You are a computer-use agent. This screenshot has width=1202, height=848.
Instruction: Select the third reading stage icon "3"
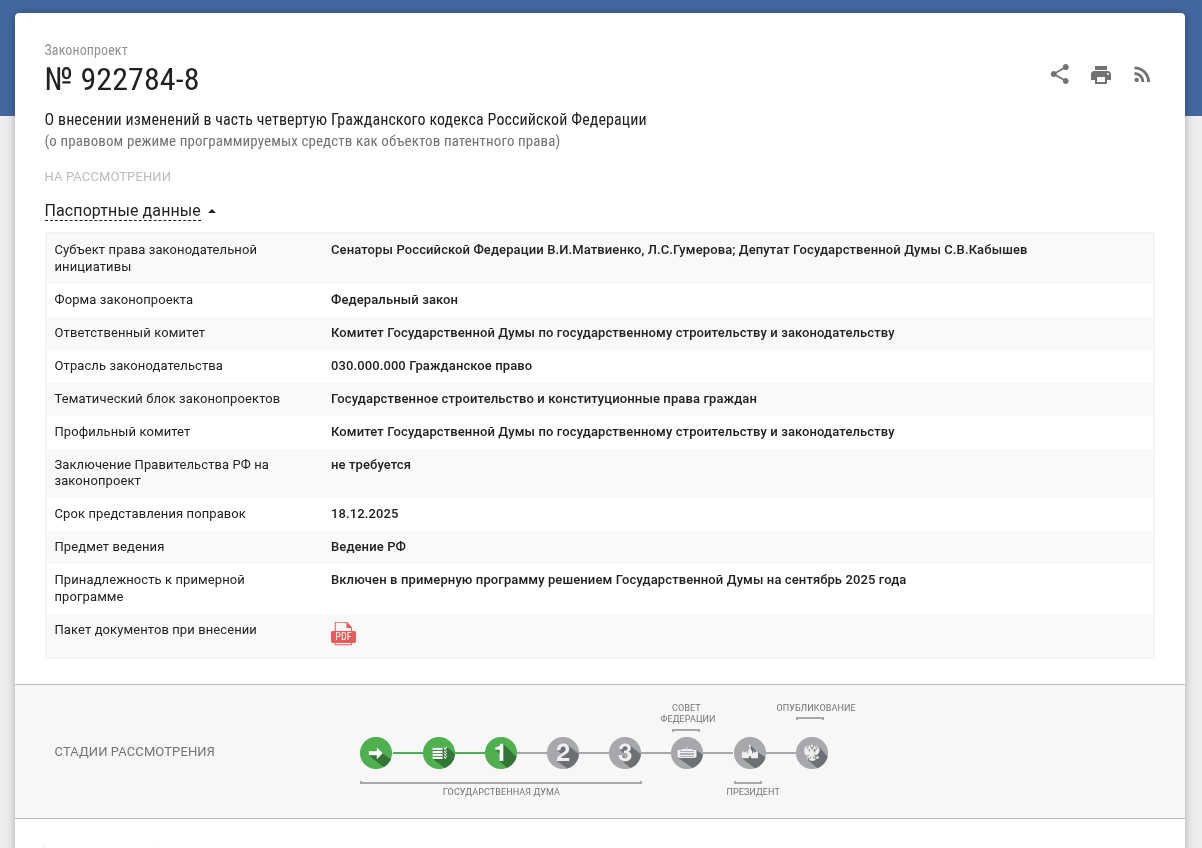pos(624,753)
